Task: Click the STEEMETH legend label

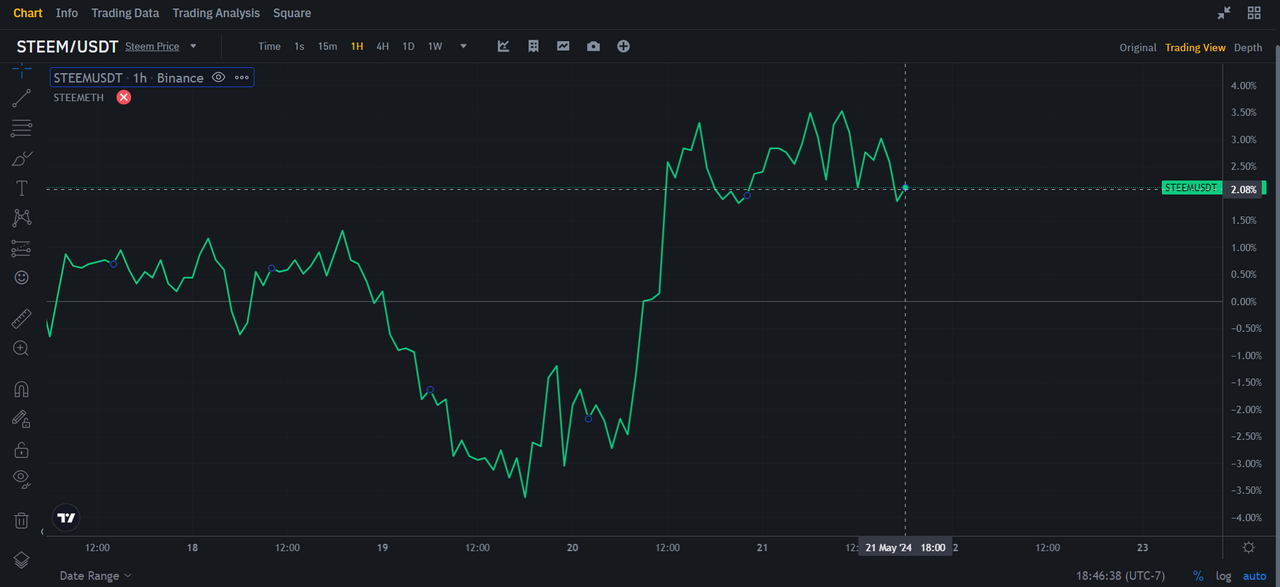Action: point(79,97)
